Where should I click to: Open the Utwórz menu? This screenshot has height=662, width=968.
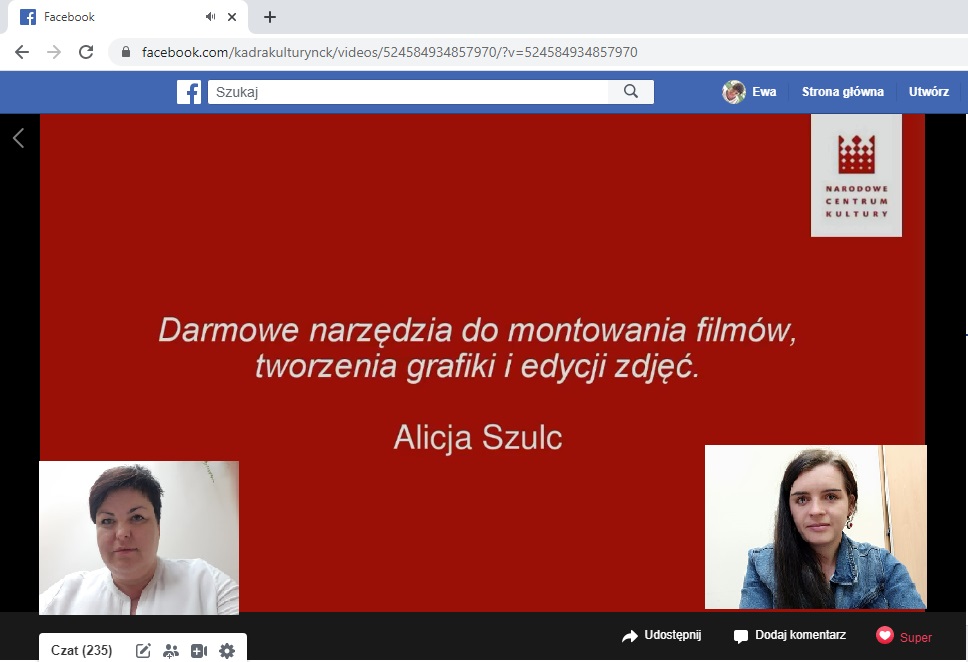coord(928,92)
